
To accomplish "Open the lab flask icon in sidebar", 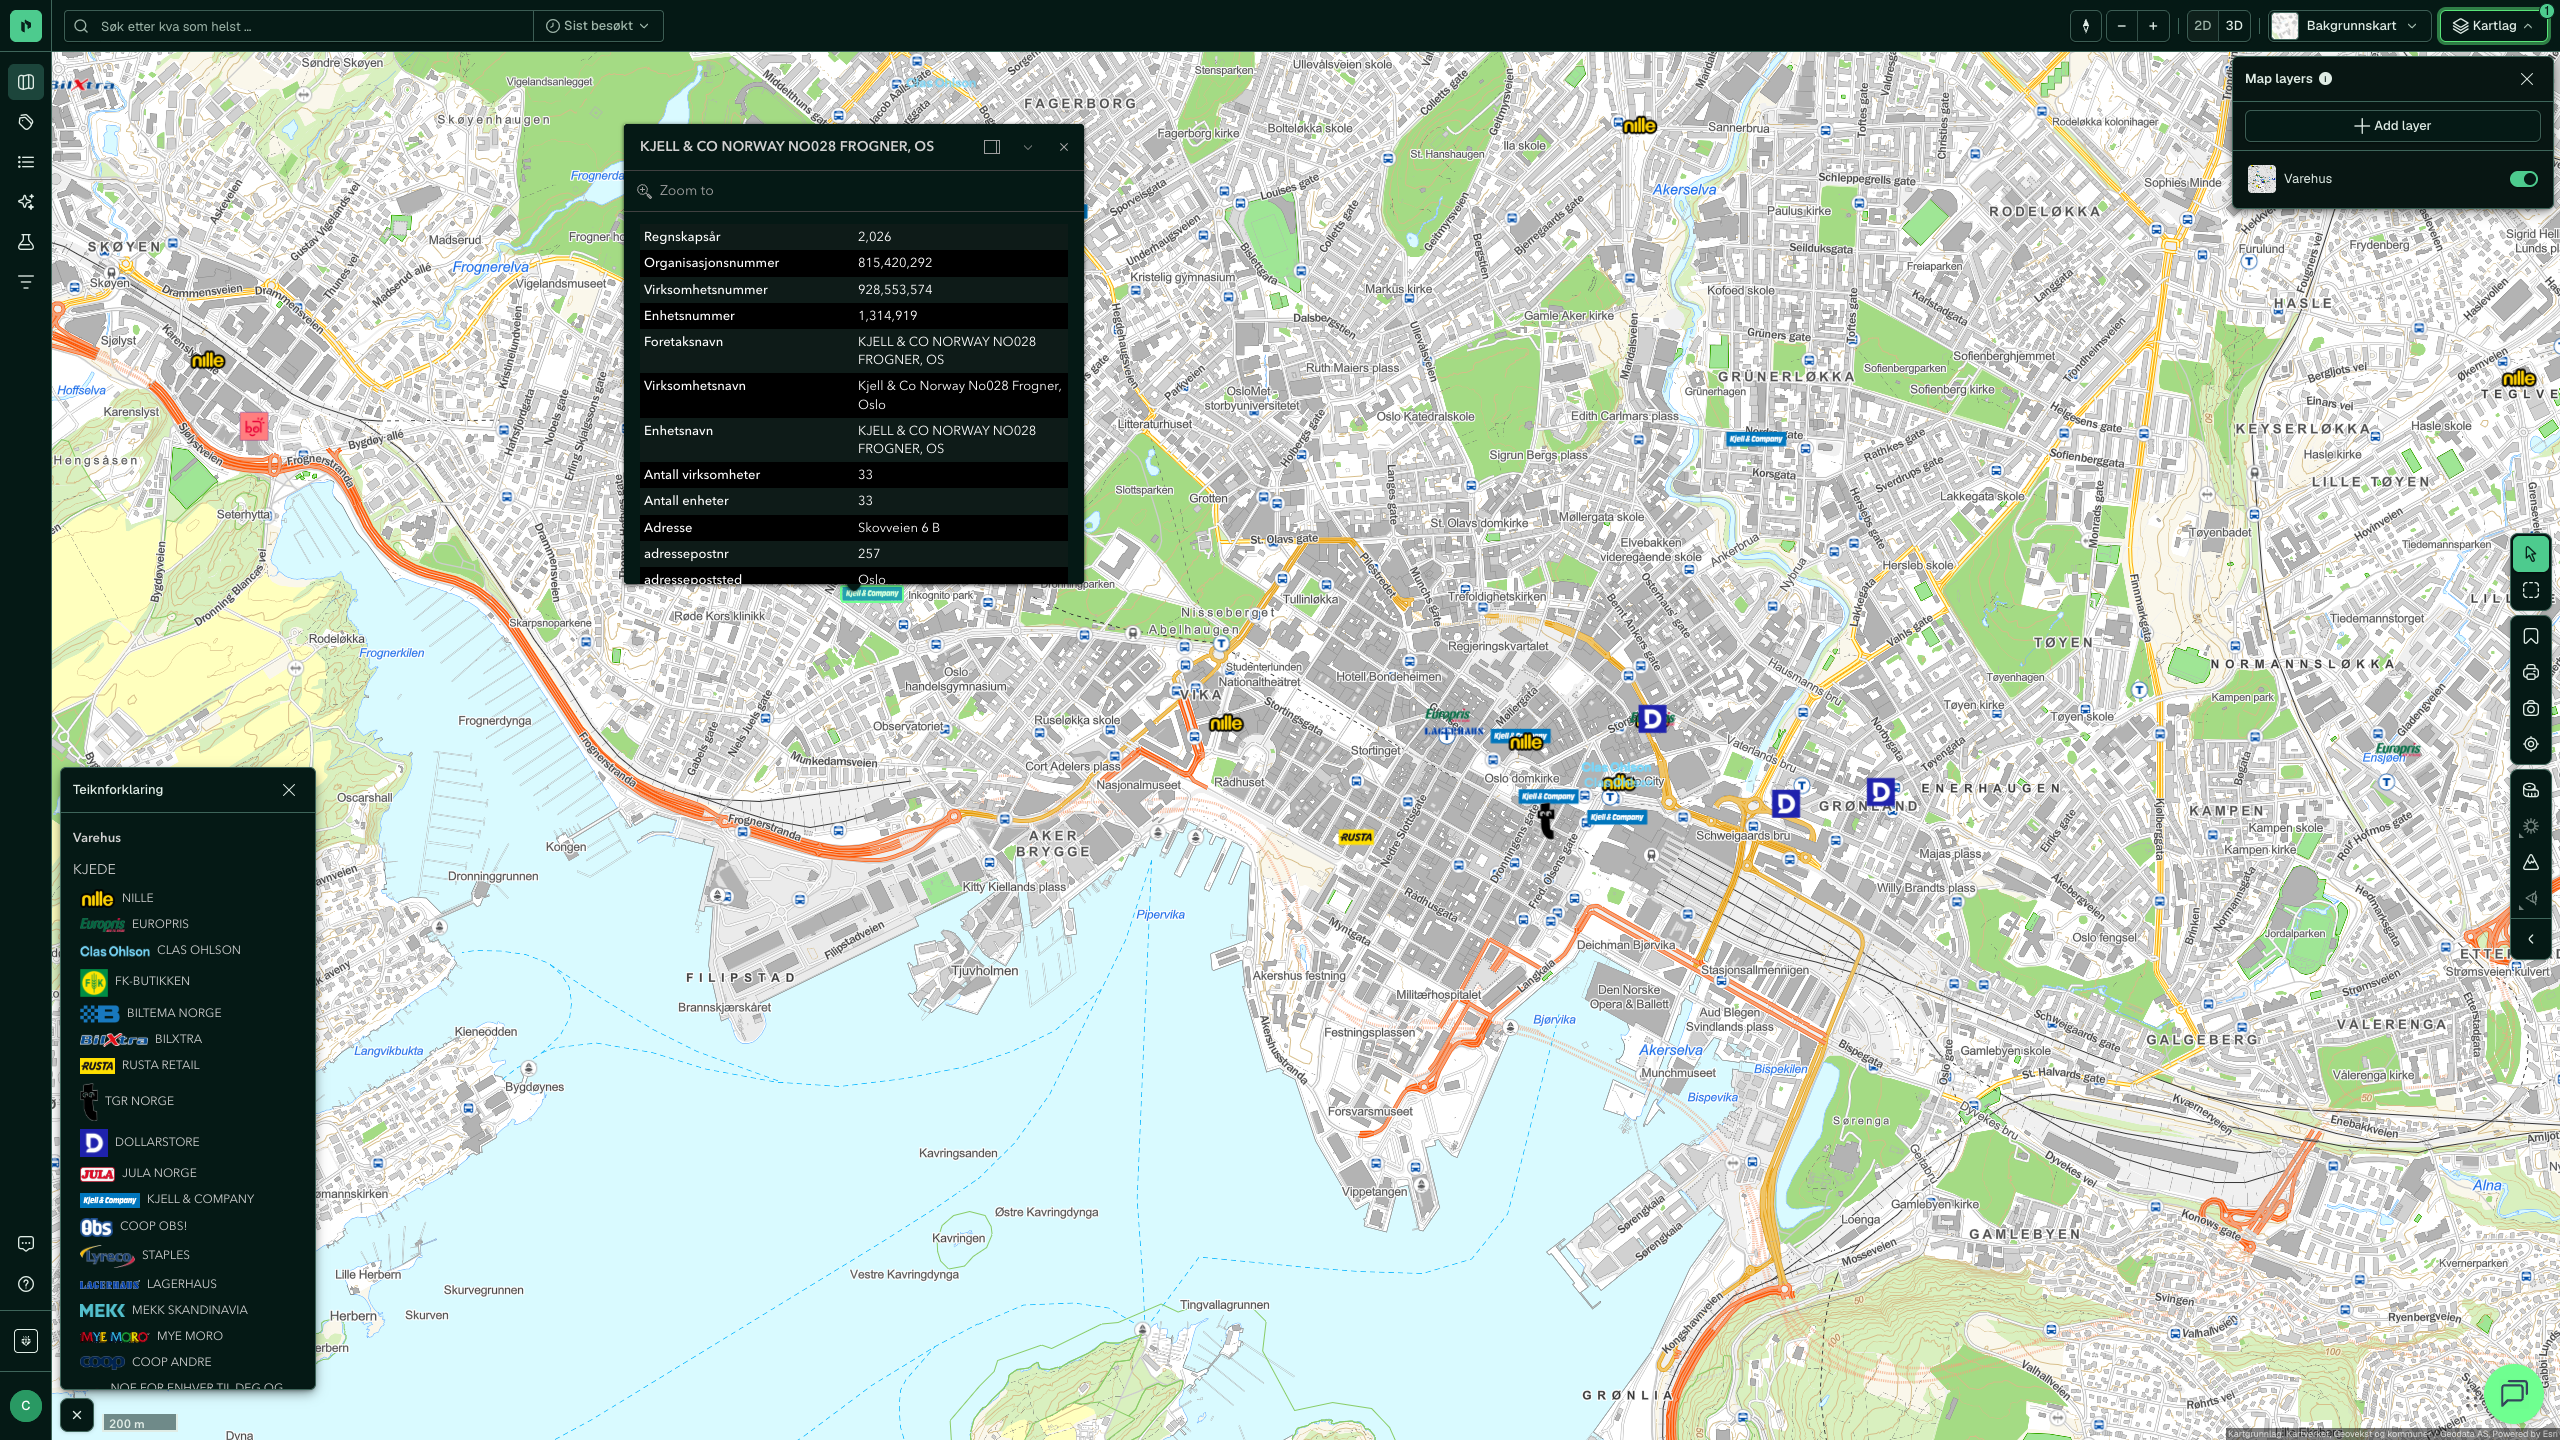I will (26, 242).
